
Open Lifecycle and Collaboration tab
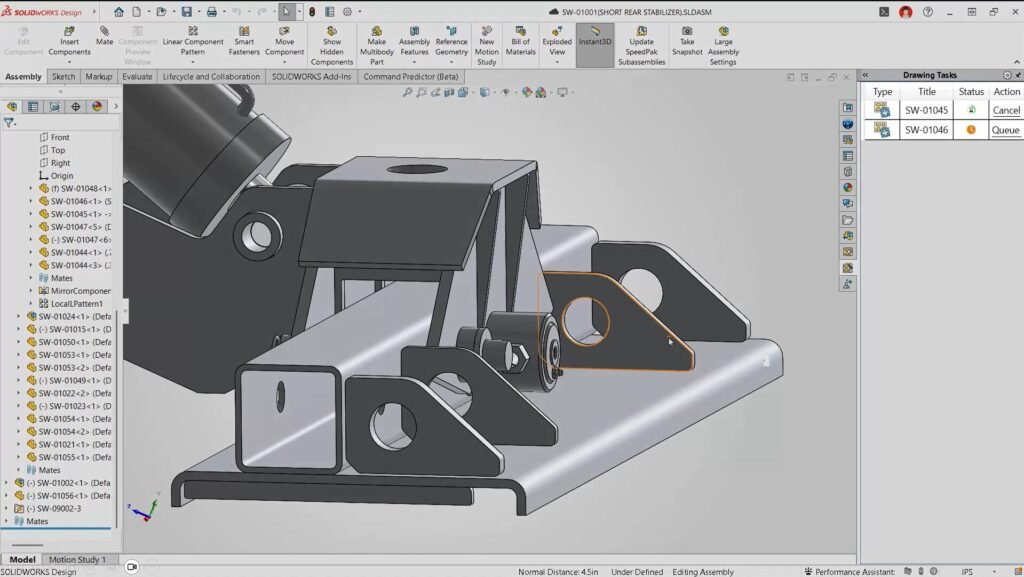pyautogui.click(x=211, y=76)
